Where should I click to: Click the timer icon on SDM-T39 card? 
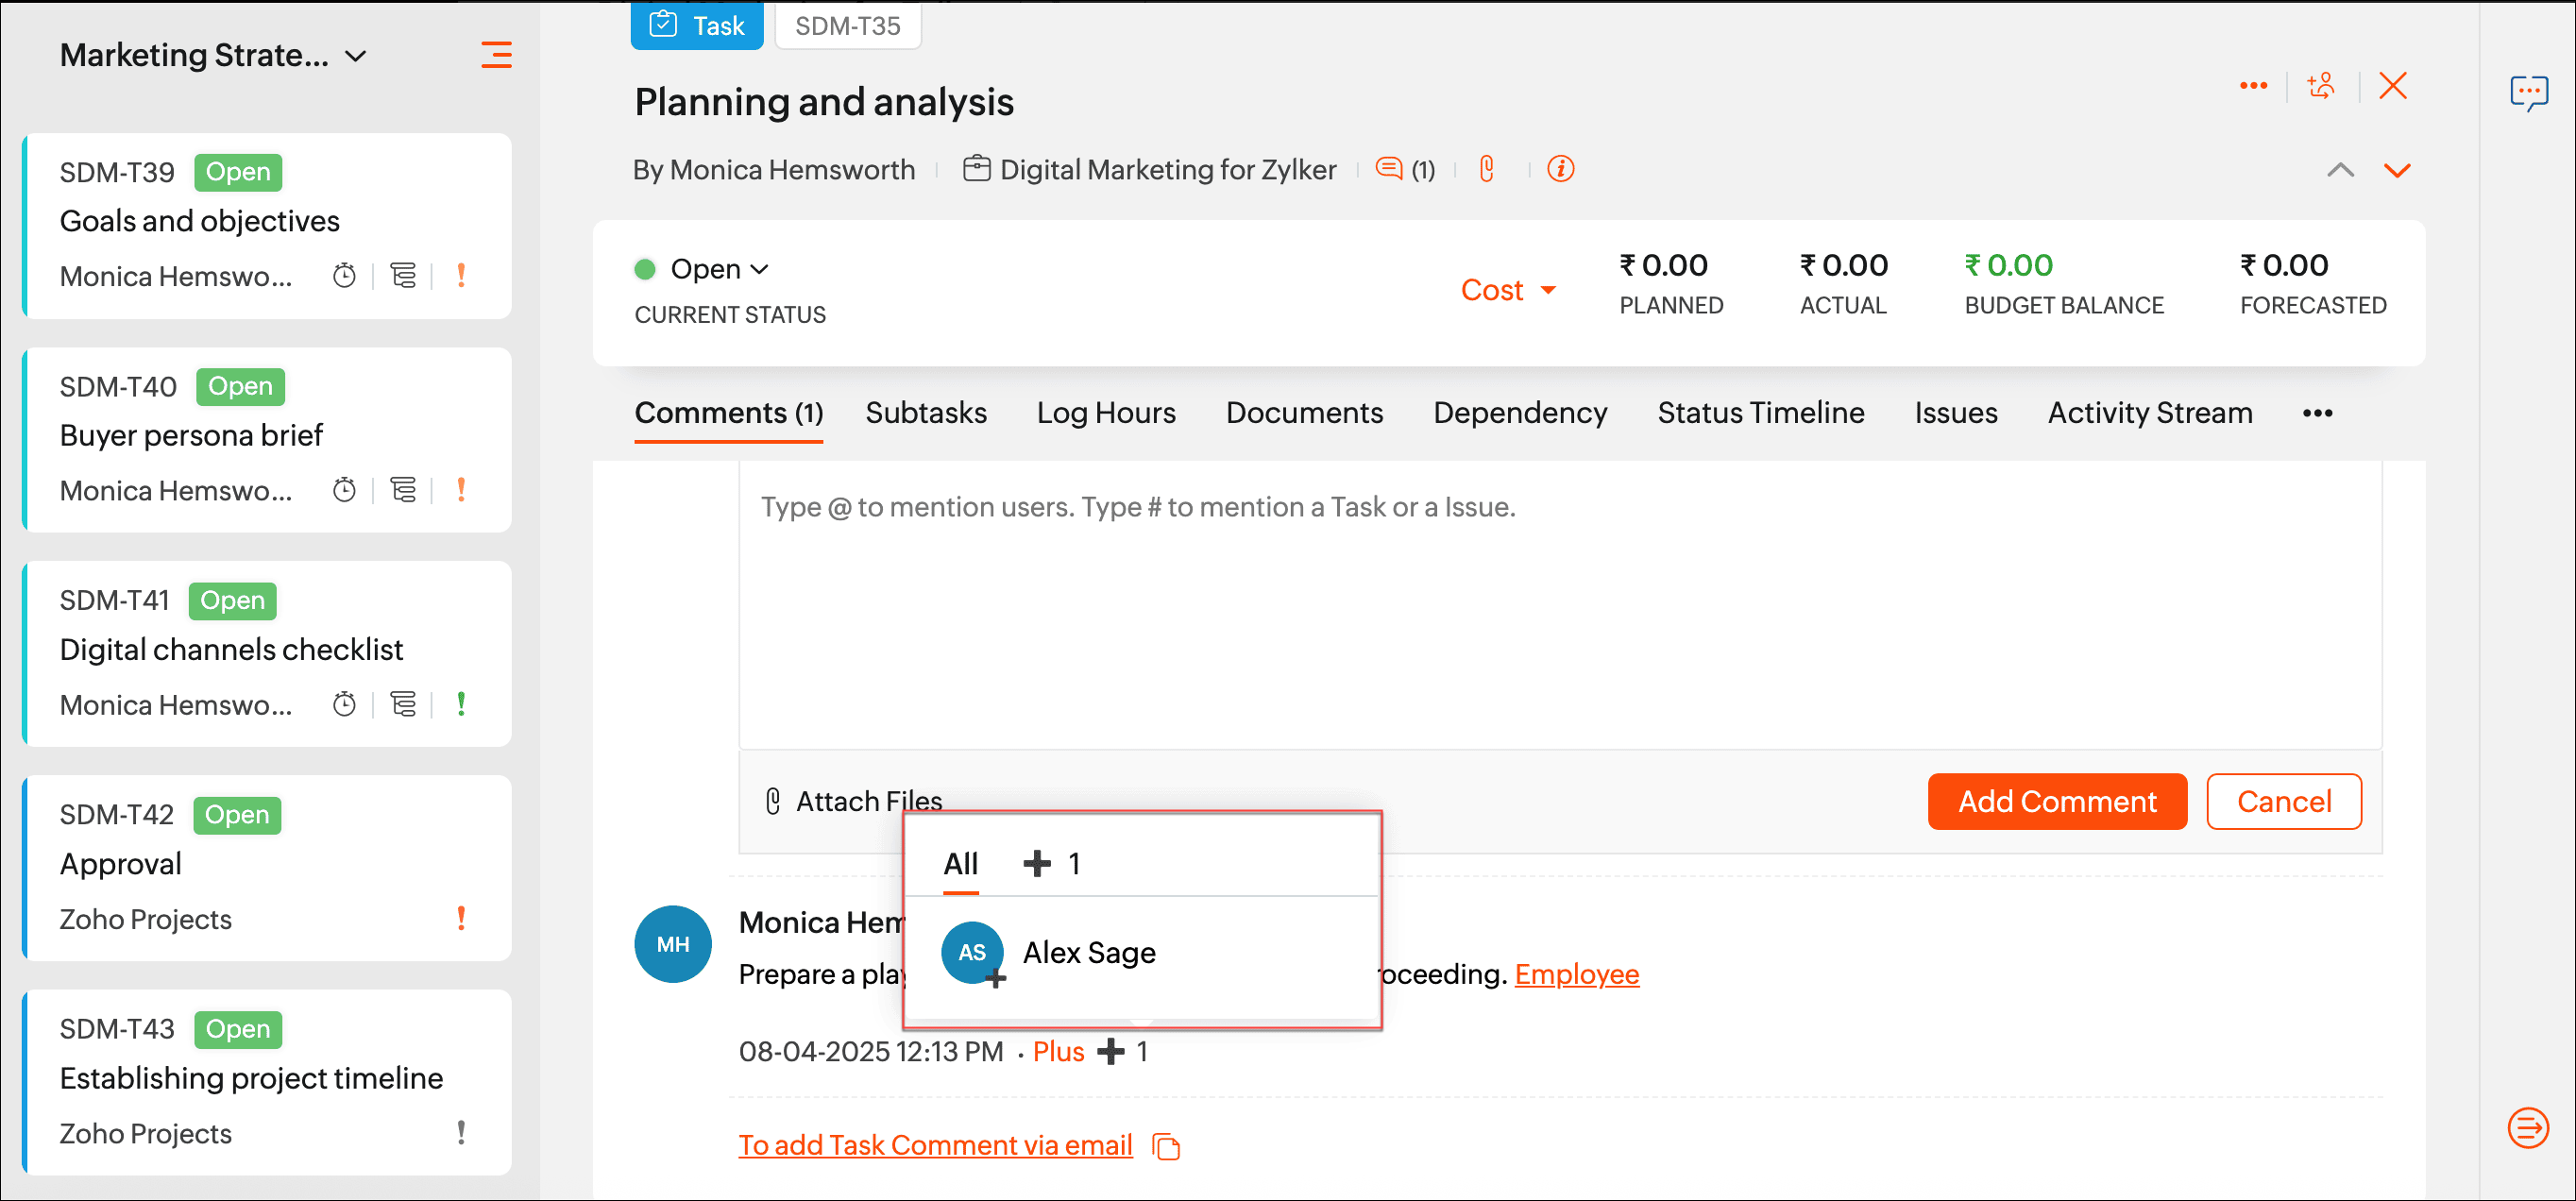point(344,275)
